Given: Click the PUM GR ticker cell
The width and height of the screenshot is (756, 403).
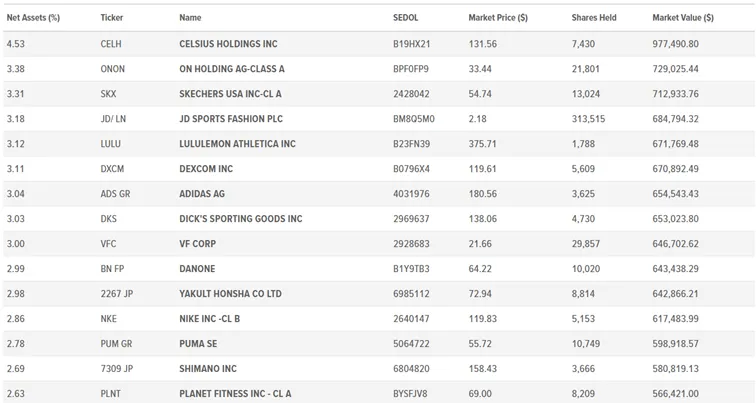Looking at the screenshot, I should pos(116,344).
